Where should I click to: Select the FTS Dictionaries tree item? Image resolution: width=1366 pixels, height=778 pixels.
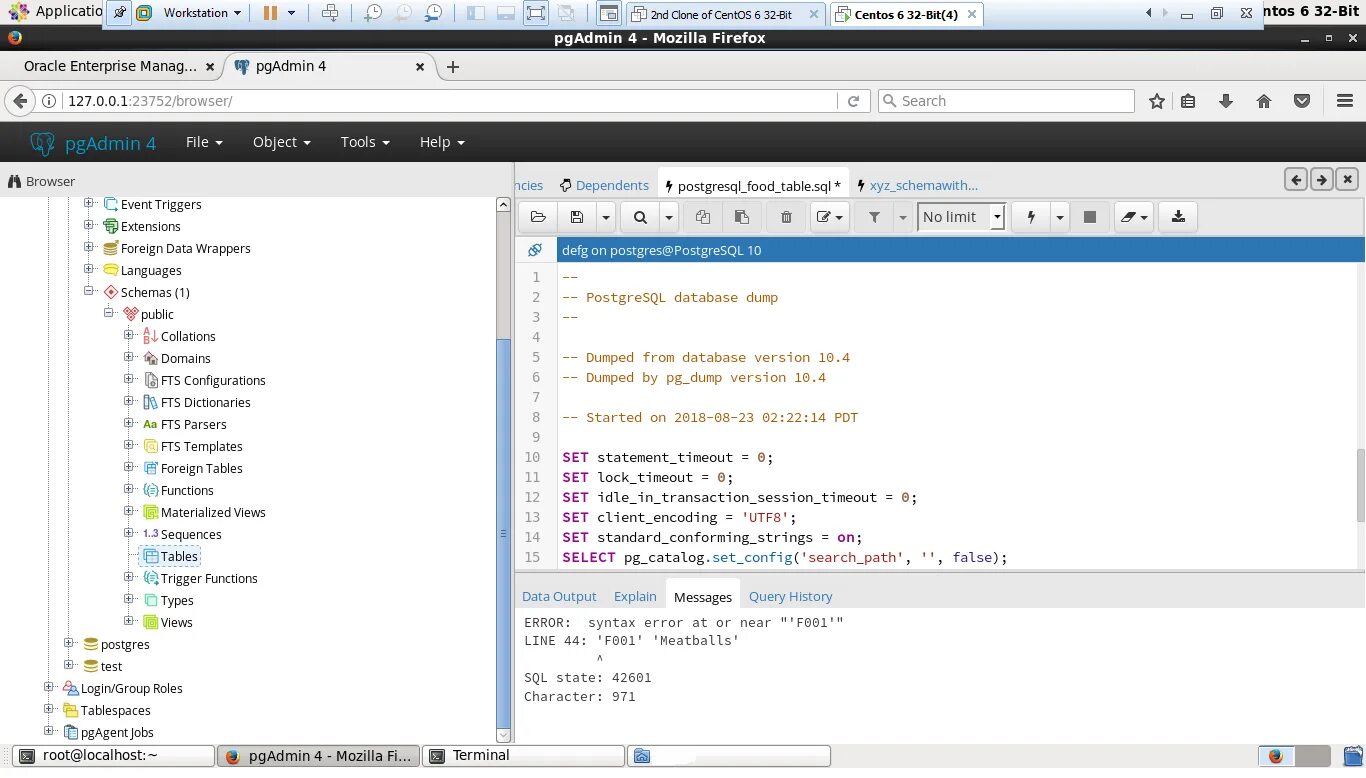pos(196,402)
